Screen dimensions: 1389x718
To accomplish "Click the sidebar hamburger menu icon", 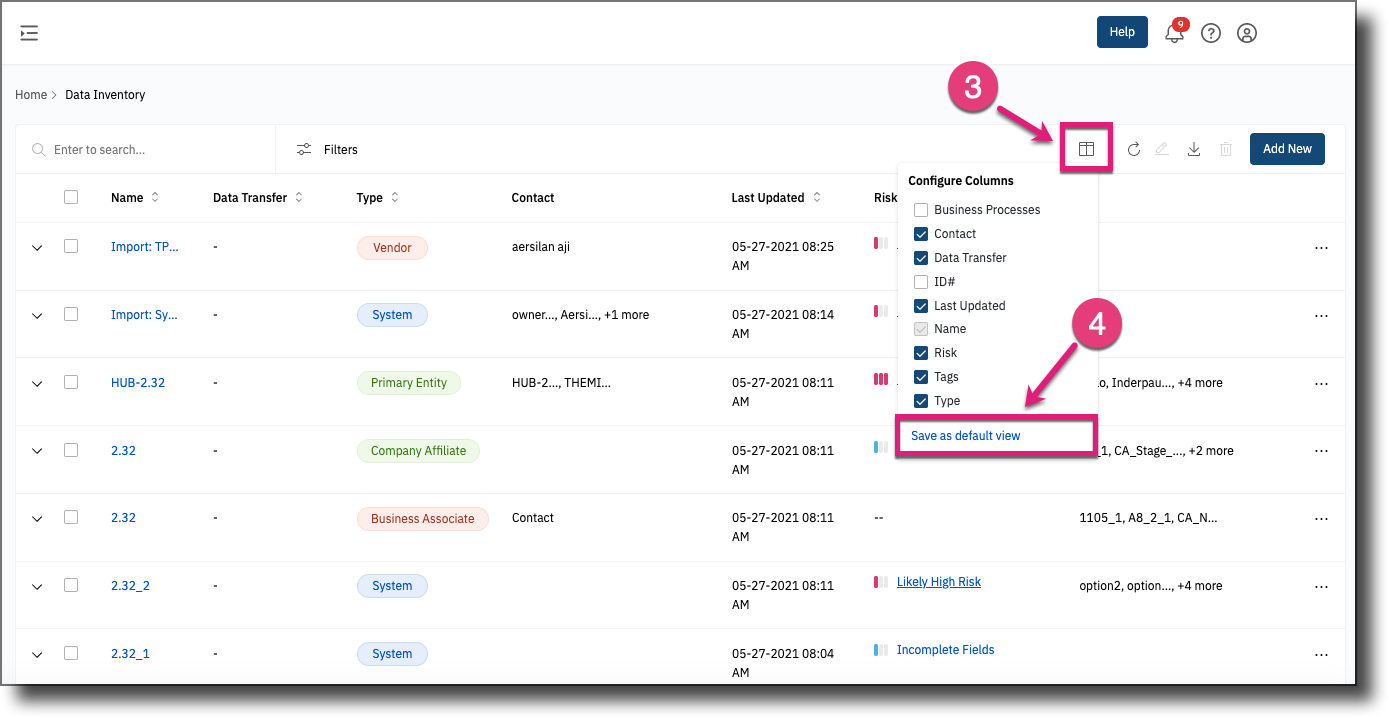I will 28,32.
